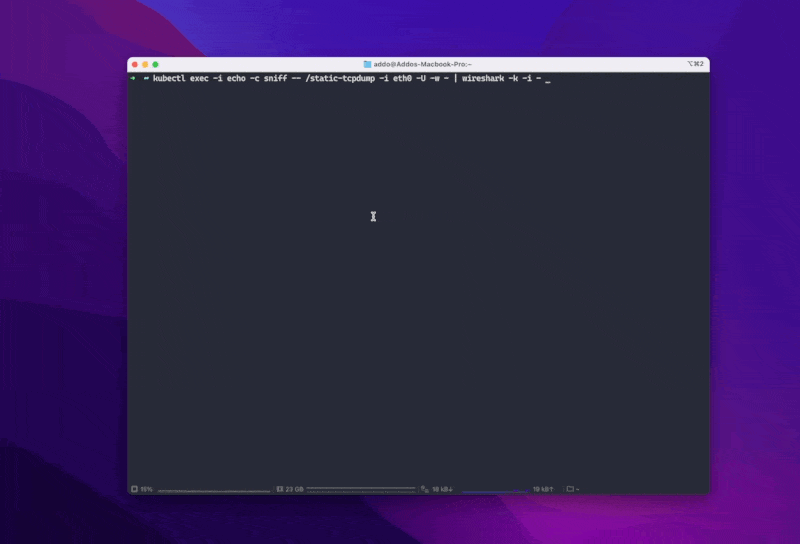Click the CPU icon in the status bar

click(x=134, y=489)
